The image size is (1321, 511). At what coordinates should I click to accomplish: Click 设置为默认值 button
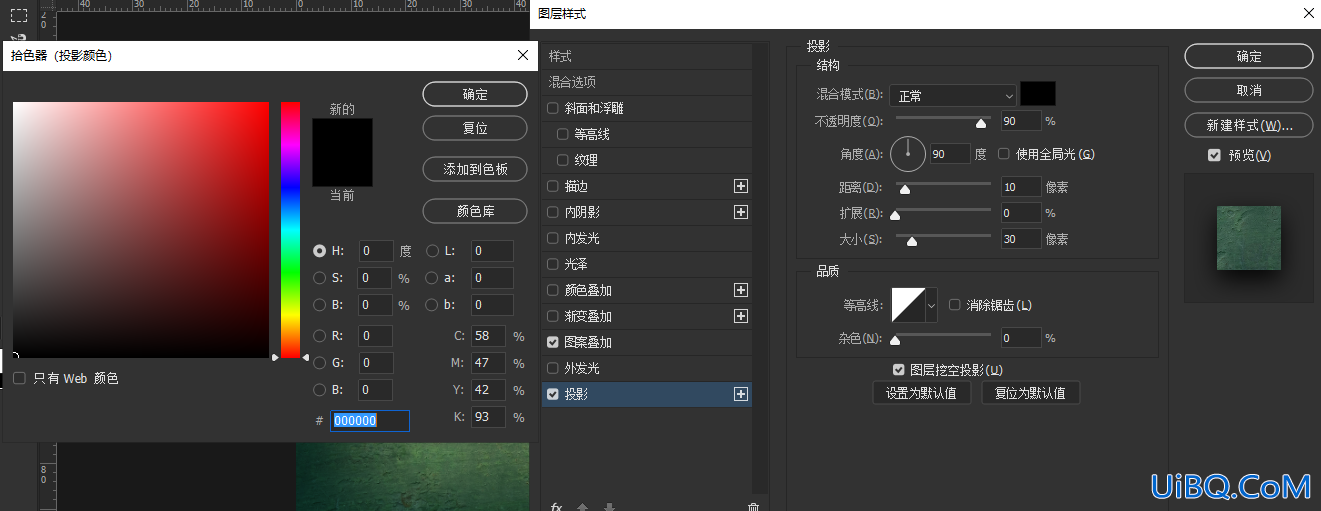click(921, 393)
